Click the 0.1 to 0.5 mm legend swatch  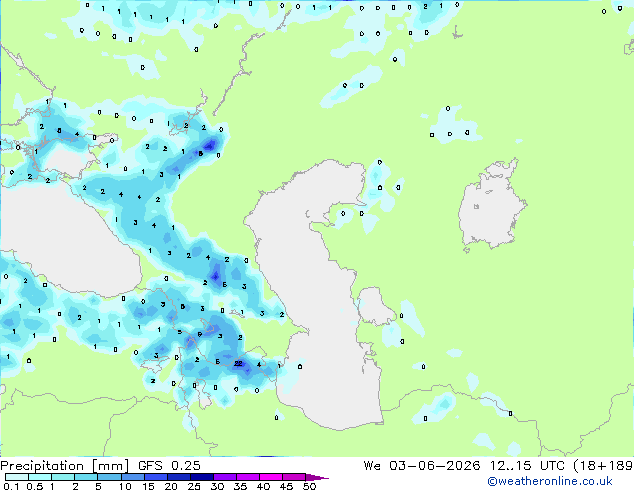click(x=17, y=477)
